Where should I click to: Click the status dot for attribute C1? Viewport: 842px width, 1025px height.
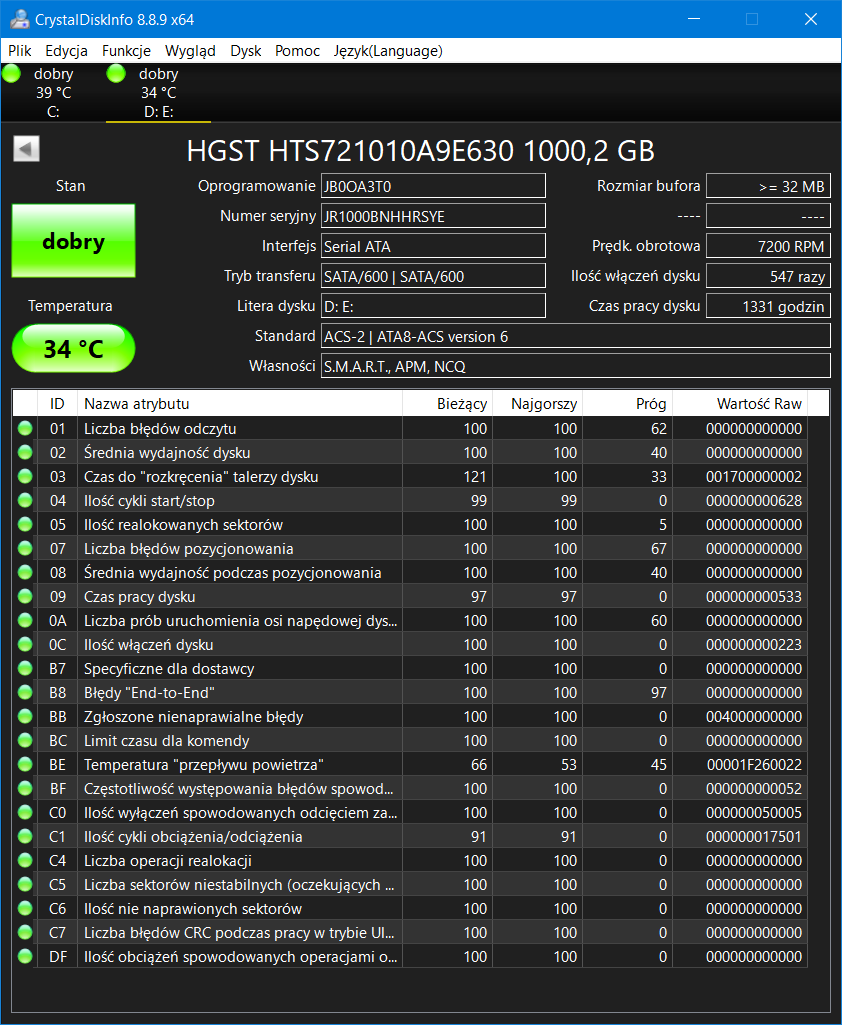[25, 837]
